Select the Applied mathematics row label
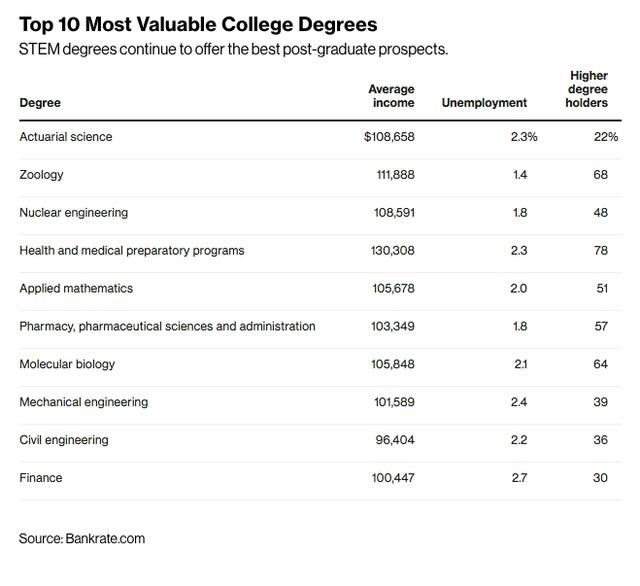 tap(76, 289)
